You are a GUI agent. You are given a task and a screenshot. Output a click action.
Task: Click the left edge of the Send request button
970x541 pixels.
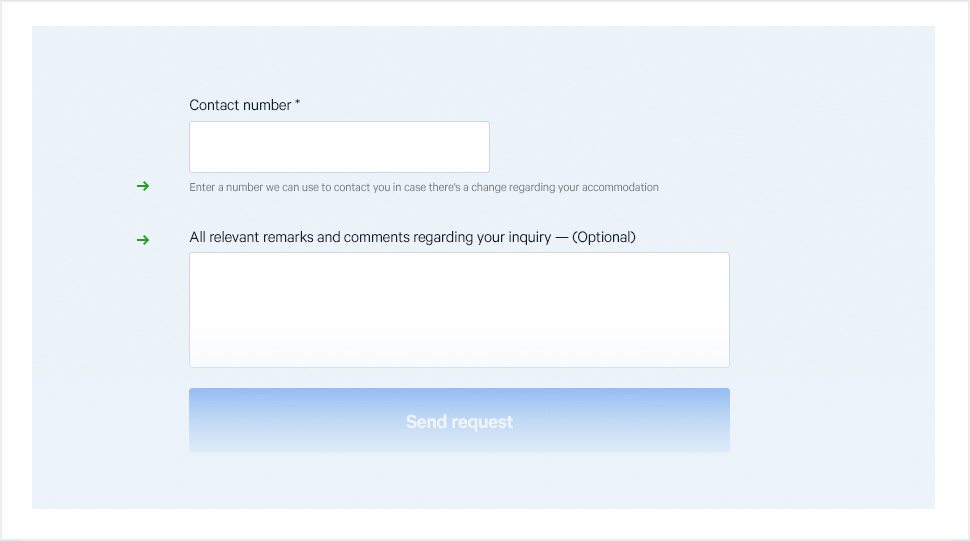pos(193,420)
